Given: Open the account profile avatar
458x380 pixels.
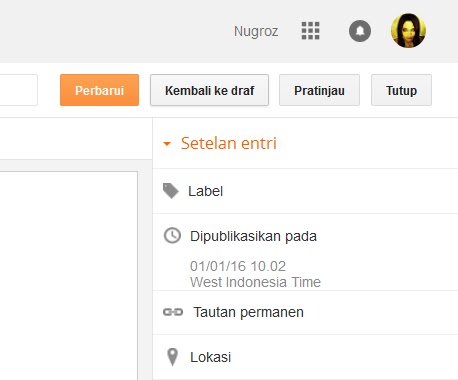Looking at the screenshot, I should click(408, 31).
